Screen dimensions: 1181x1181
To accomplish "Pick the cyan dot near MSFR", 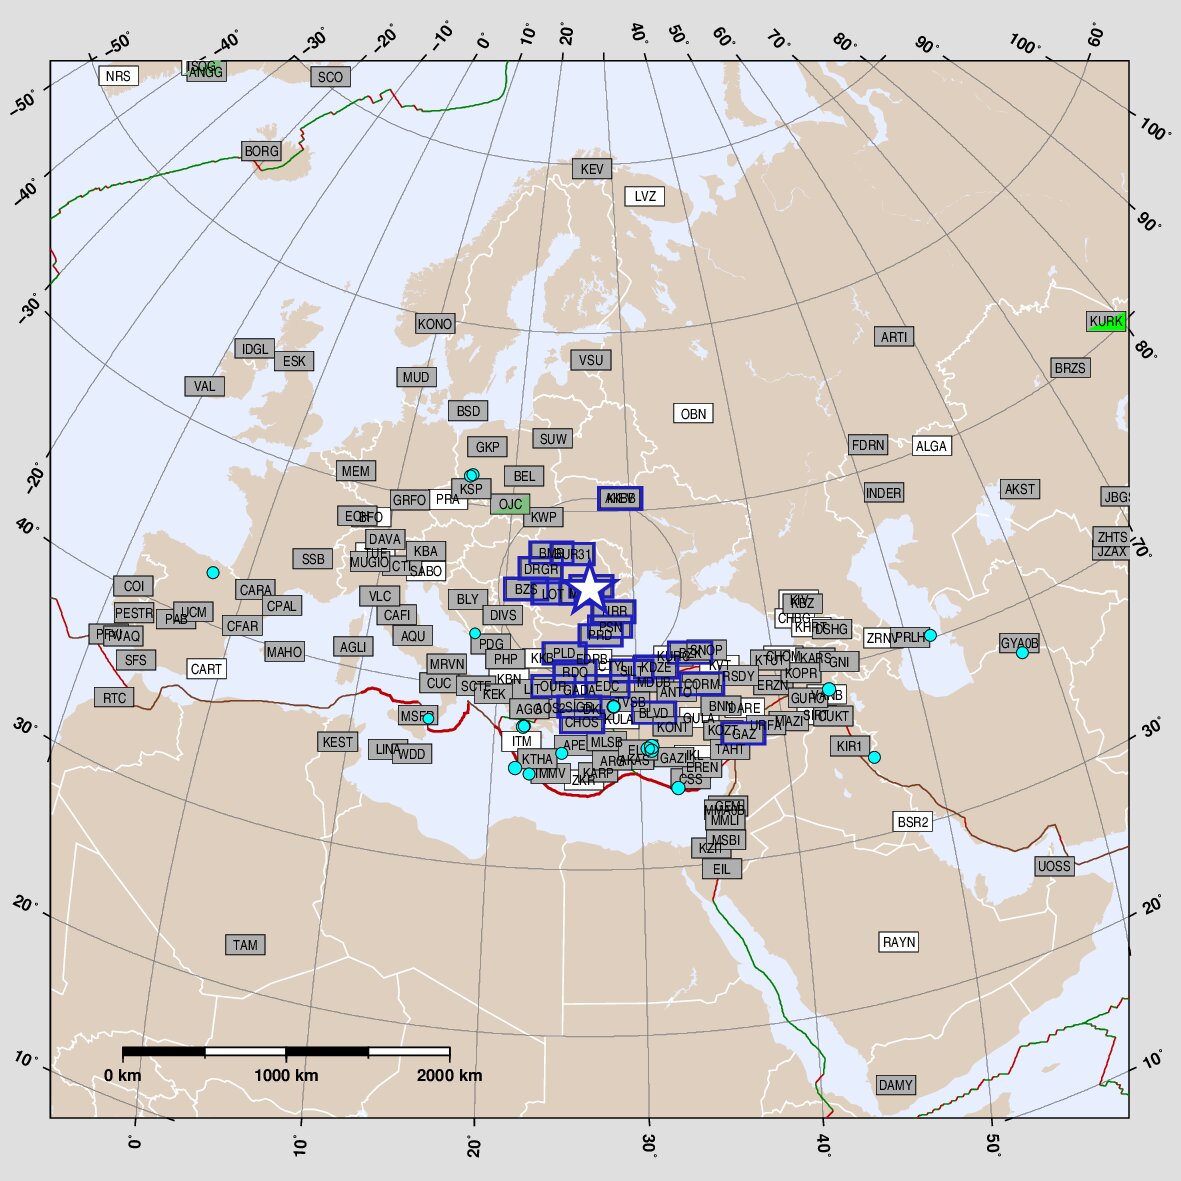I will (x=428, y=718).
